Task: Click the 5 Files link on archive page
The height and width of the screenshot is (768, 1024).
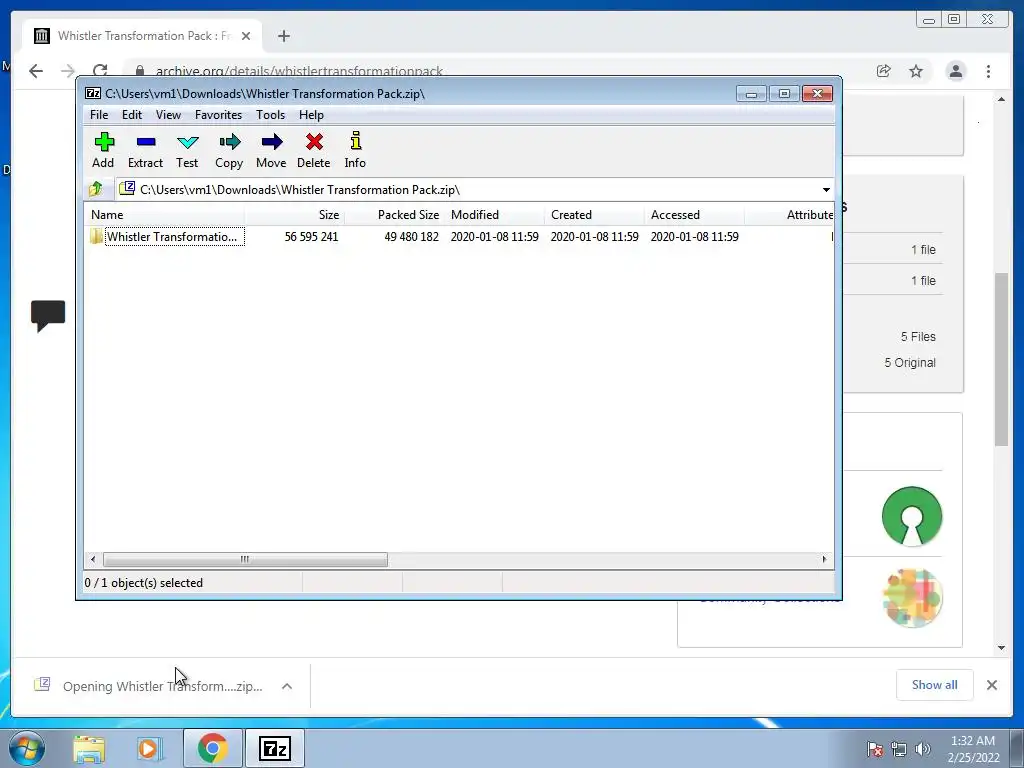Action: click(918, 337)
